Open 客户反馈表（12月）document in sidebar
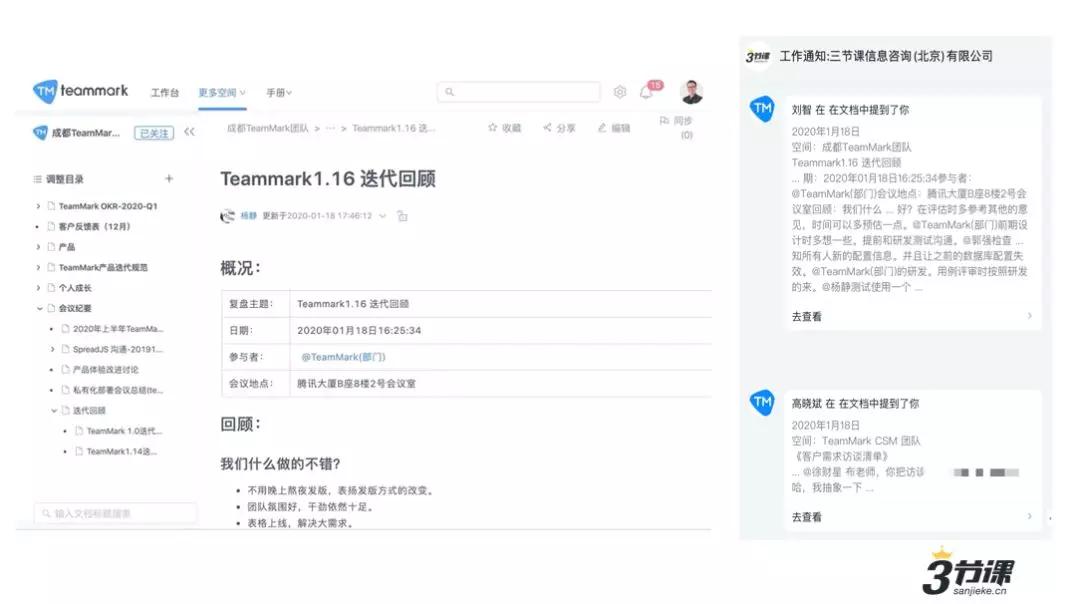 tap(94, 227)
